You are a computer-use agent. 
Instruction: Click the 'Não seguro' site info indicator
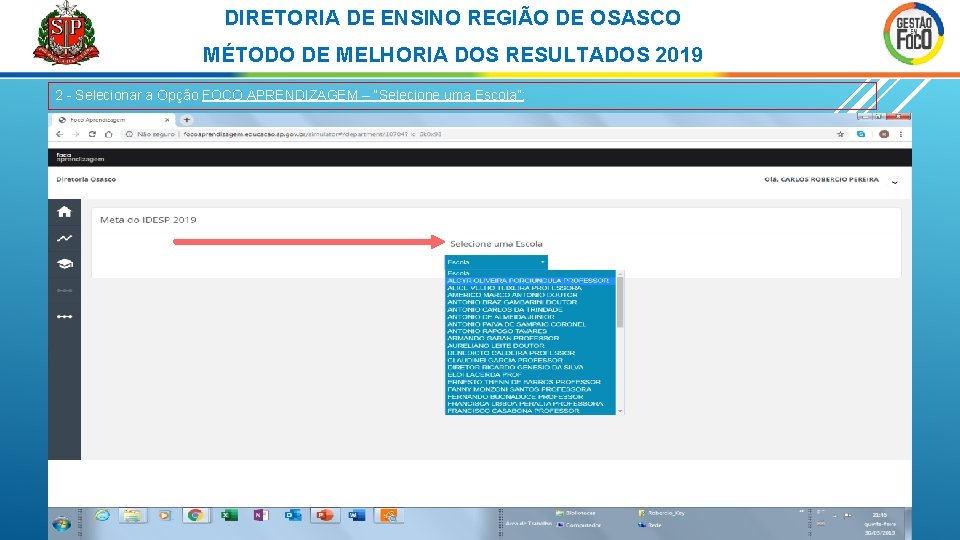tap(151, 134)
